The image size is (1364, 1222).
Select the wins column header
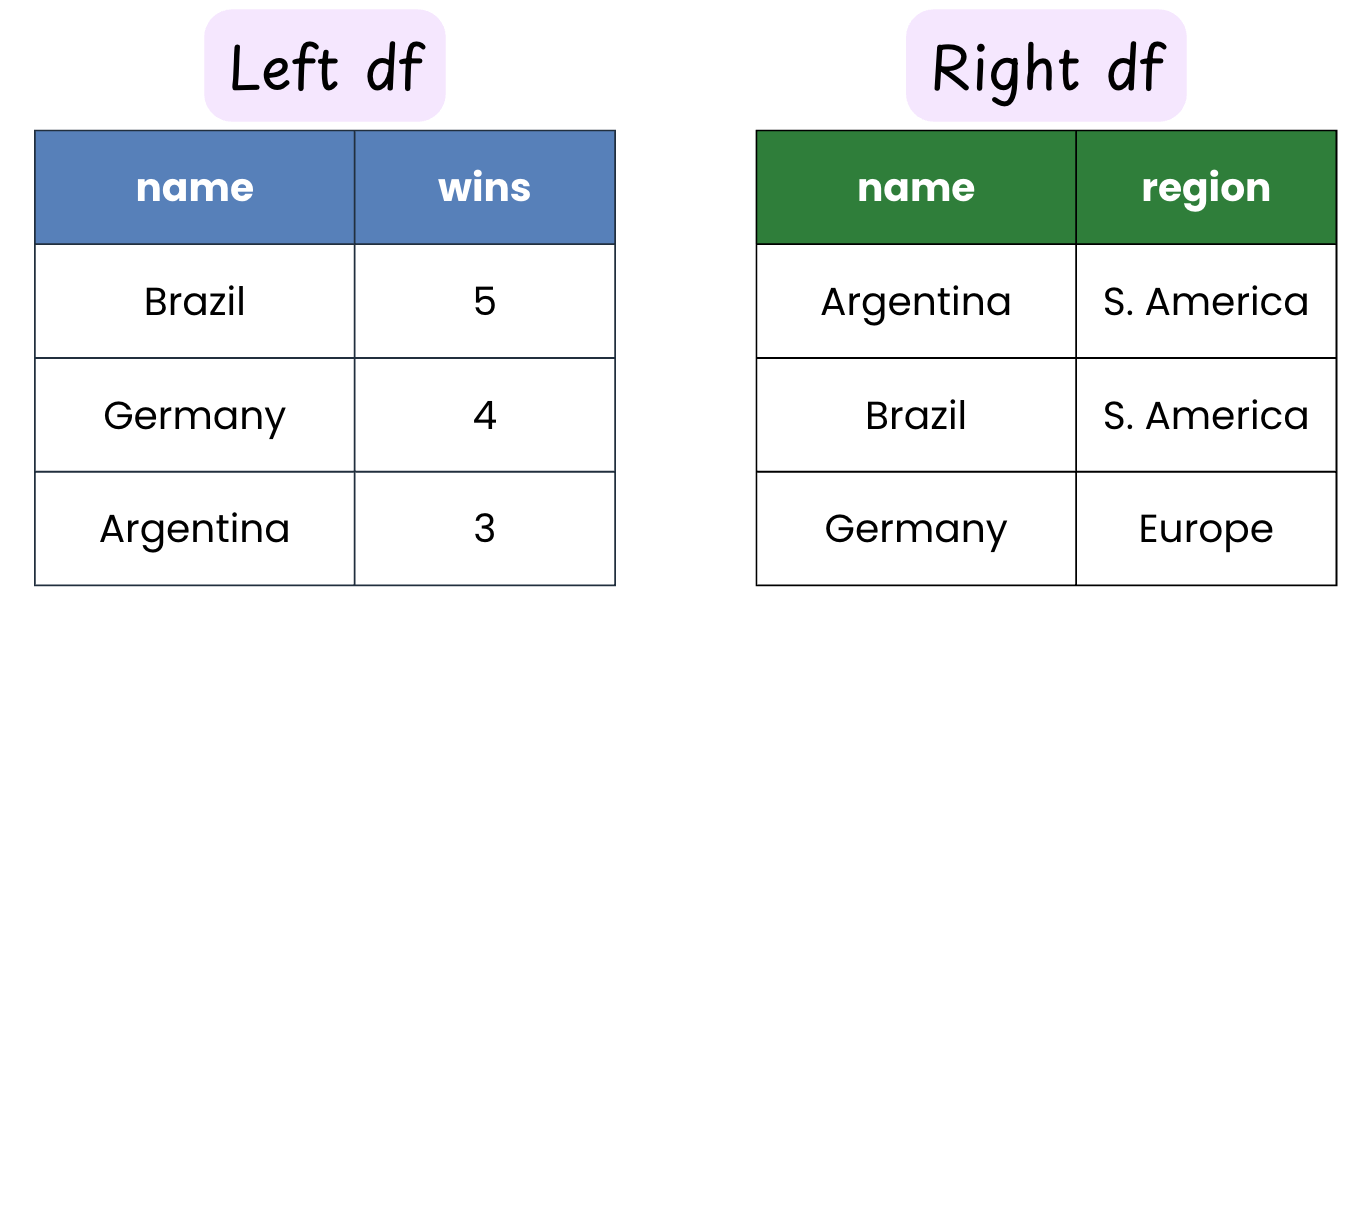point(485,188)
